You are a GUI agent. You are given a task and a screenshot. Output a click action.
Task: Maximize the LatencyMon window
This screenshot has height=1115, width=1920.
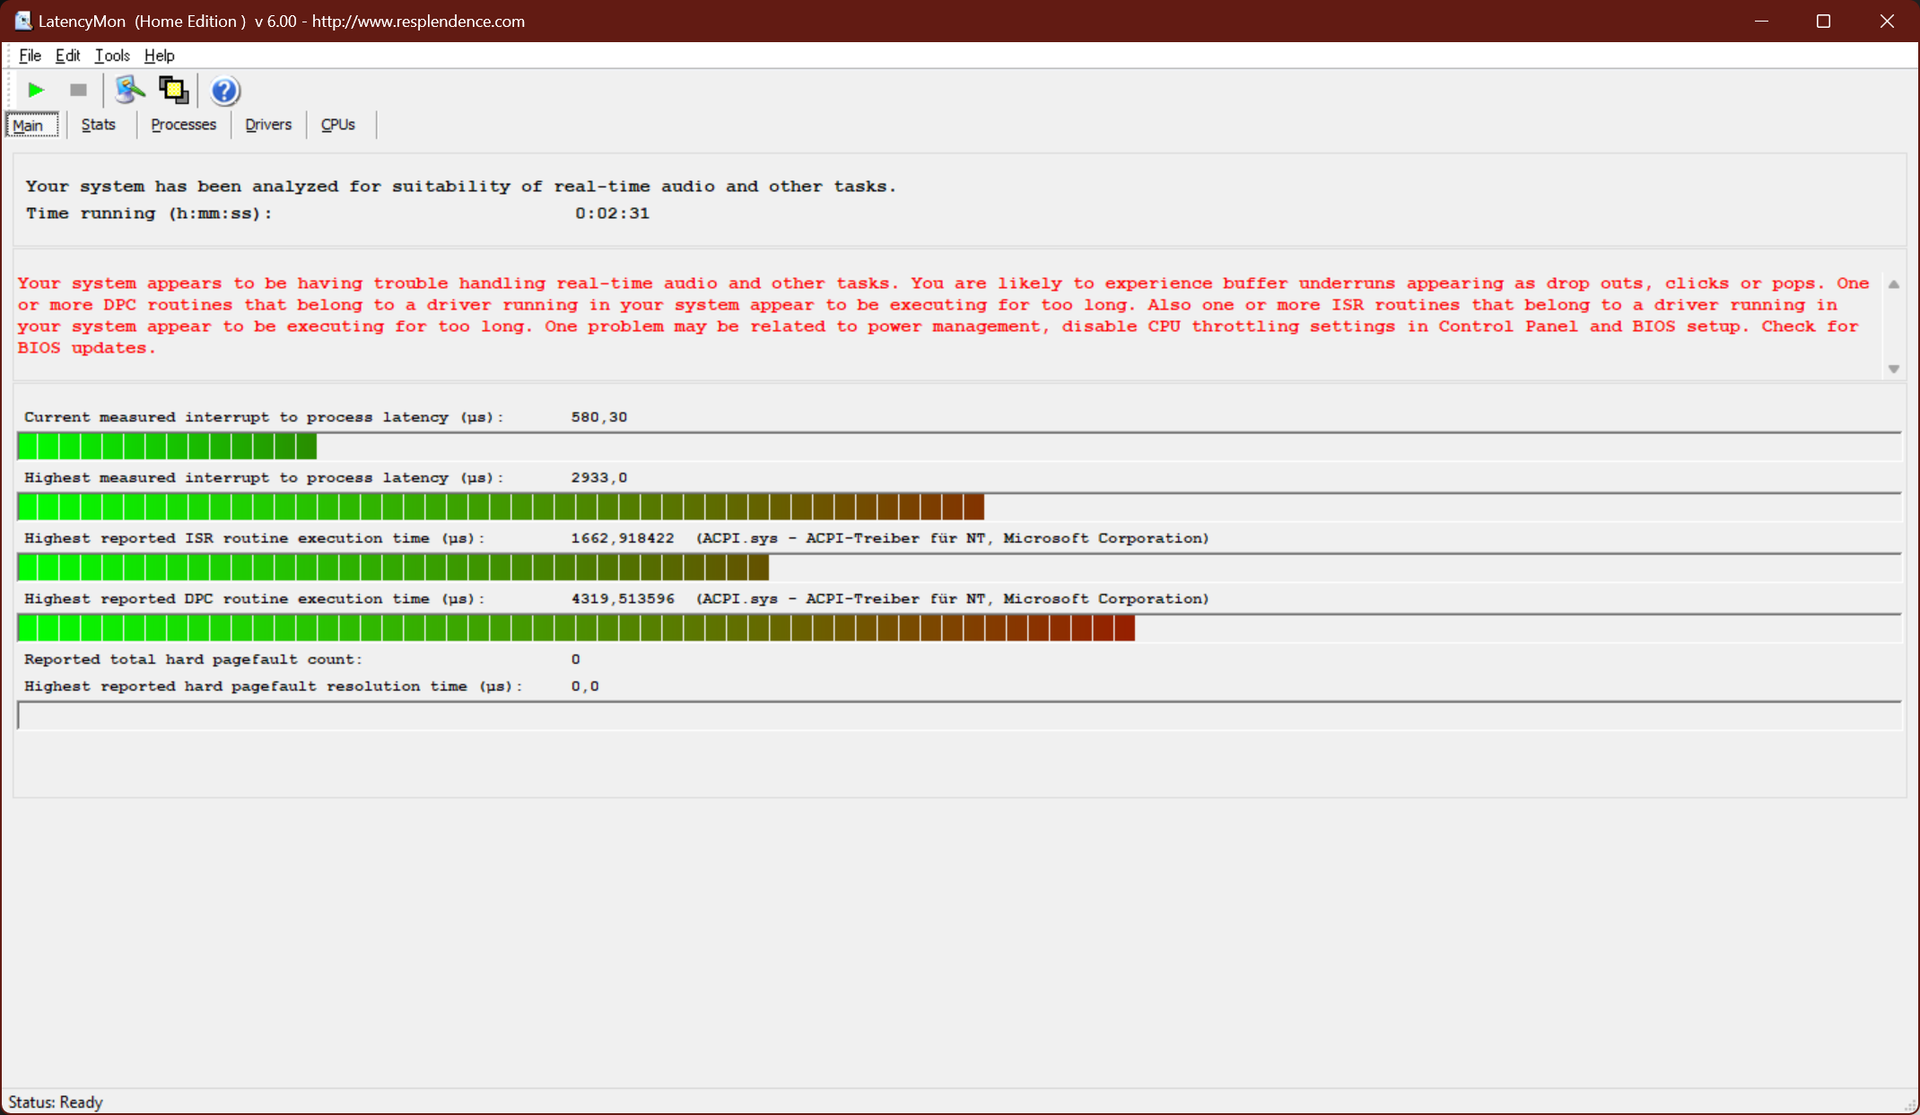[1823, 21]
